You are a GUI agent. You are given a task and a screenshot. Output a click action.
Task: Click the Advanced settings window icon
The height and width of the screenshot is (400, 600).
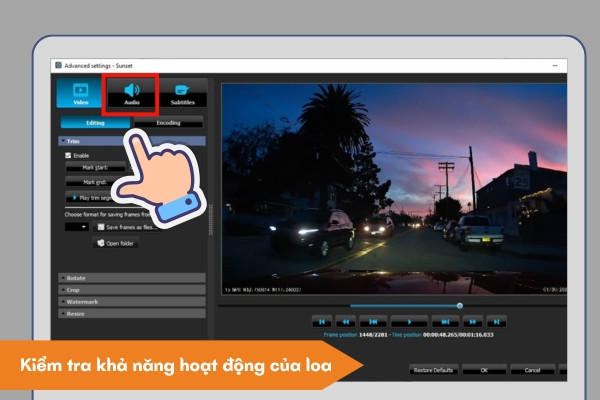58,65
